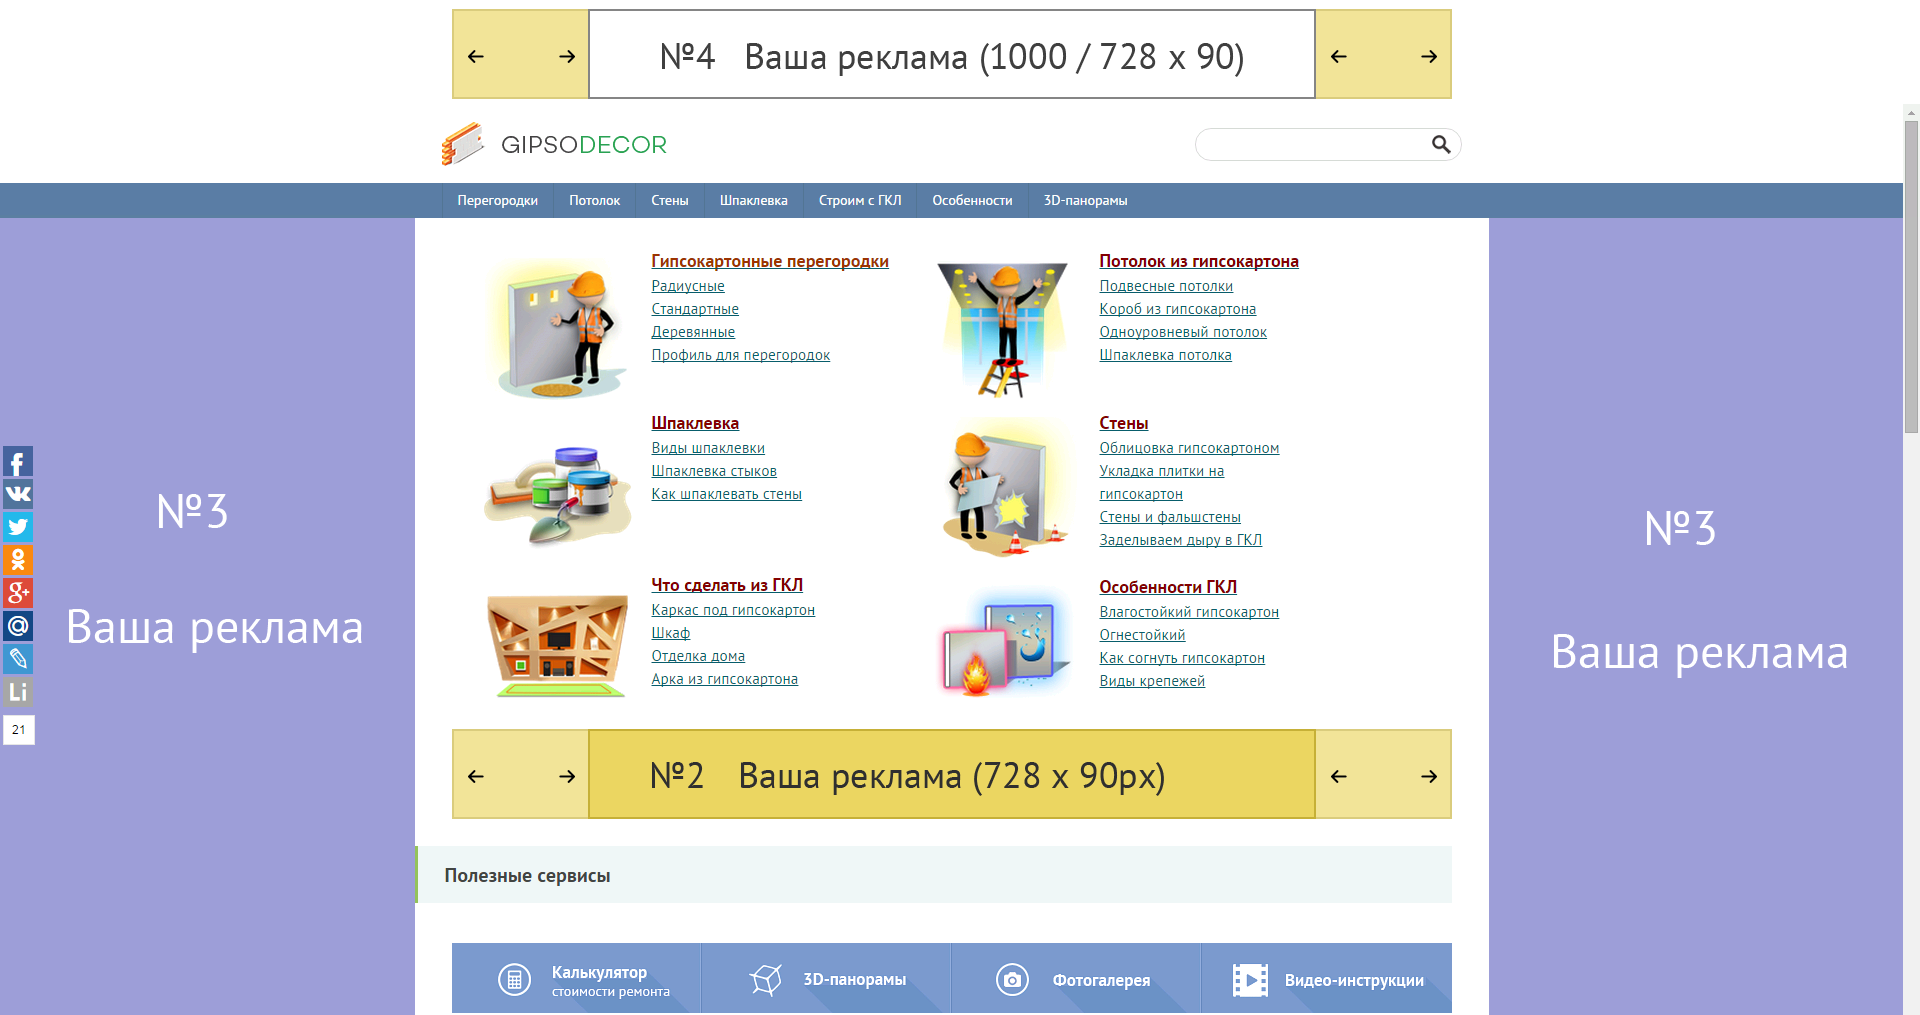Click the Twitter share icon
The image size is (1920, 1015).
tap(18, 527)
